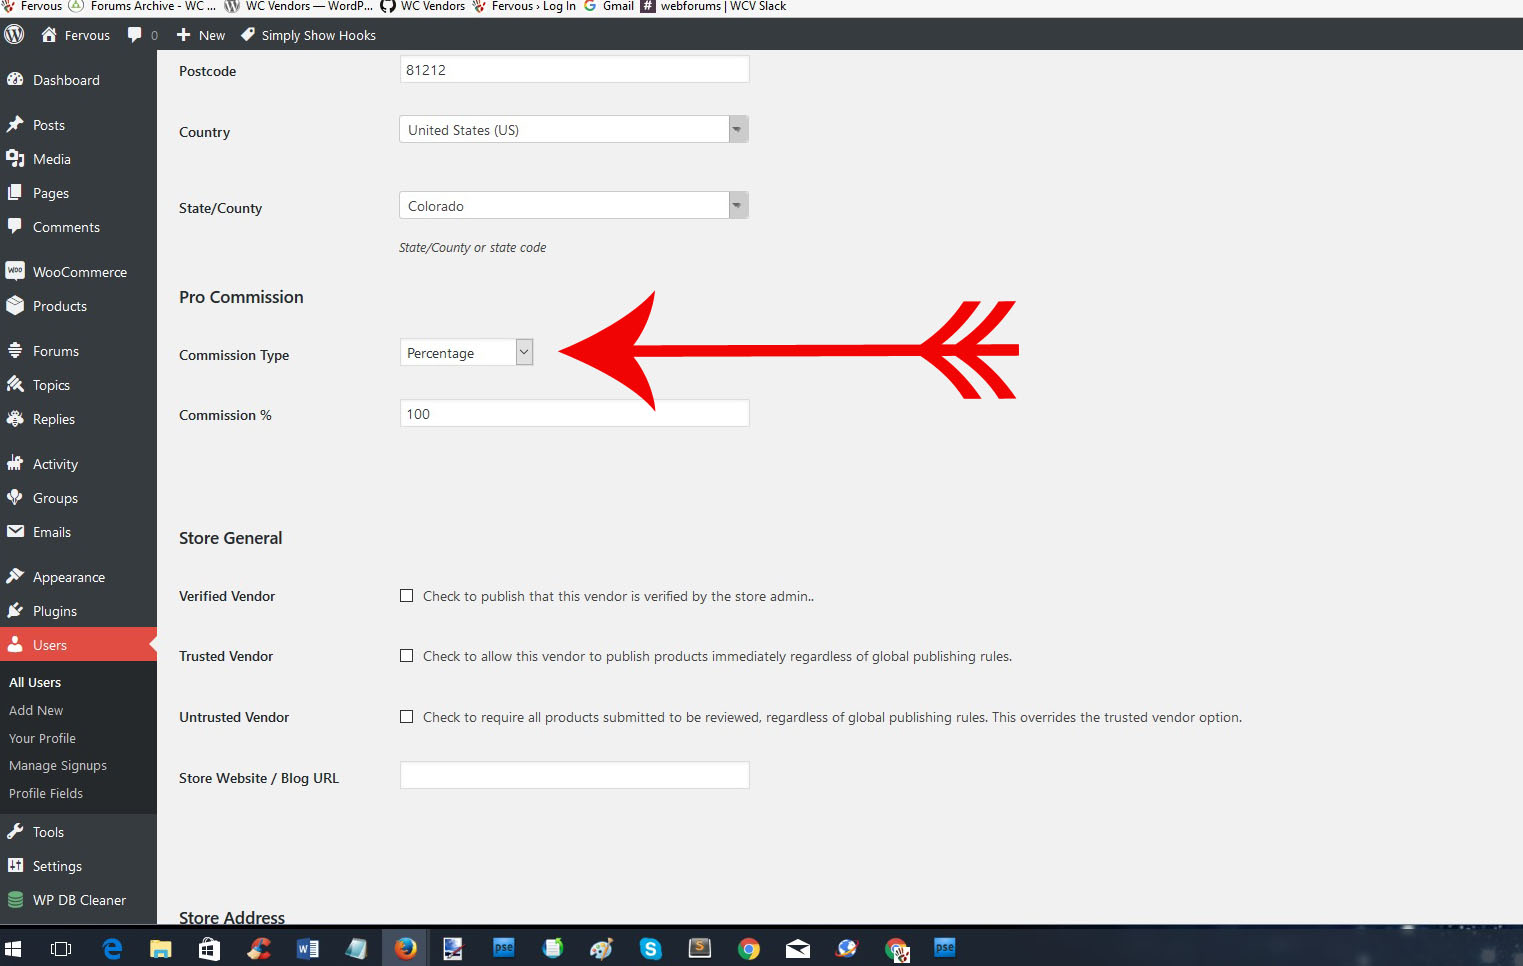Open the Mail app from the taskbar
Image resolution: width=1523 pixels, height=966 pixels.
click(x=798, y=948)
